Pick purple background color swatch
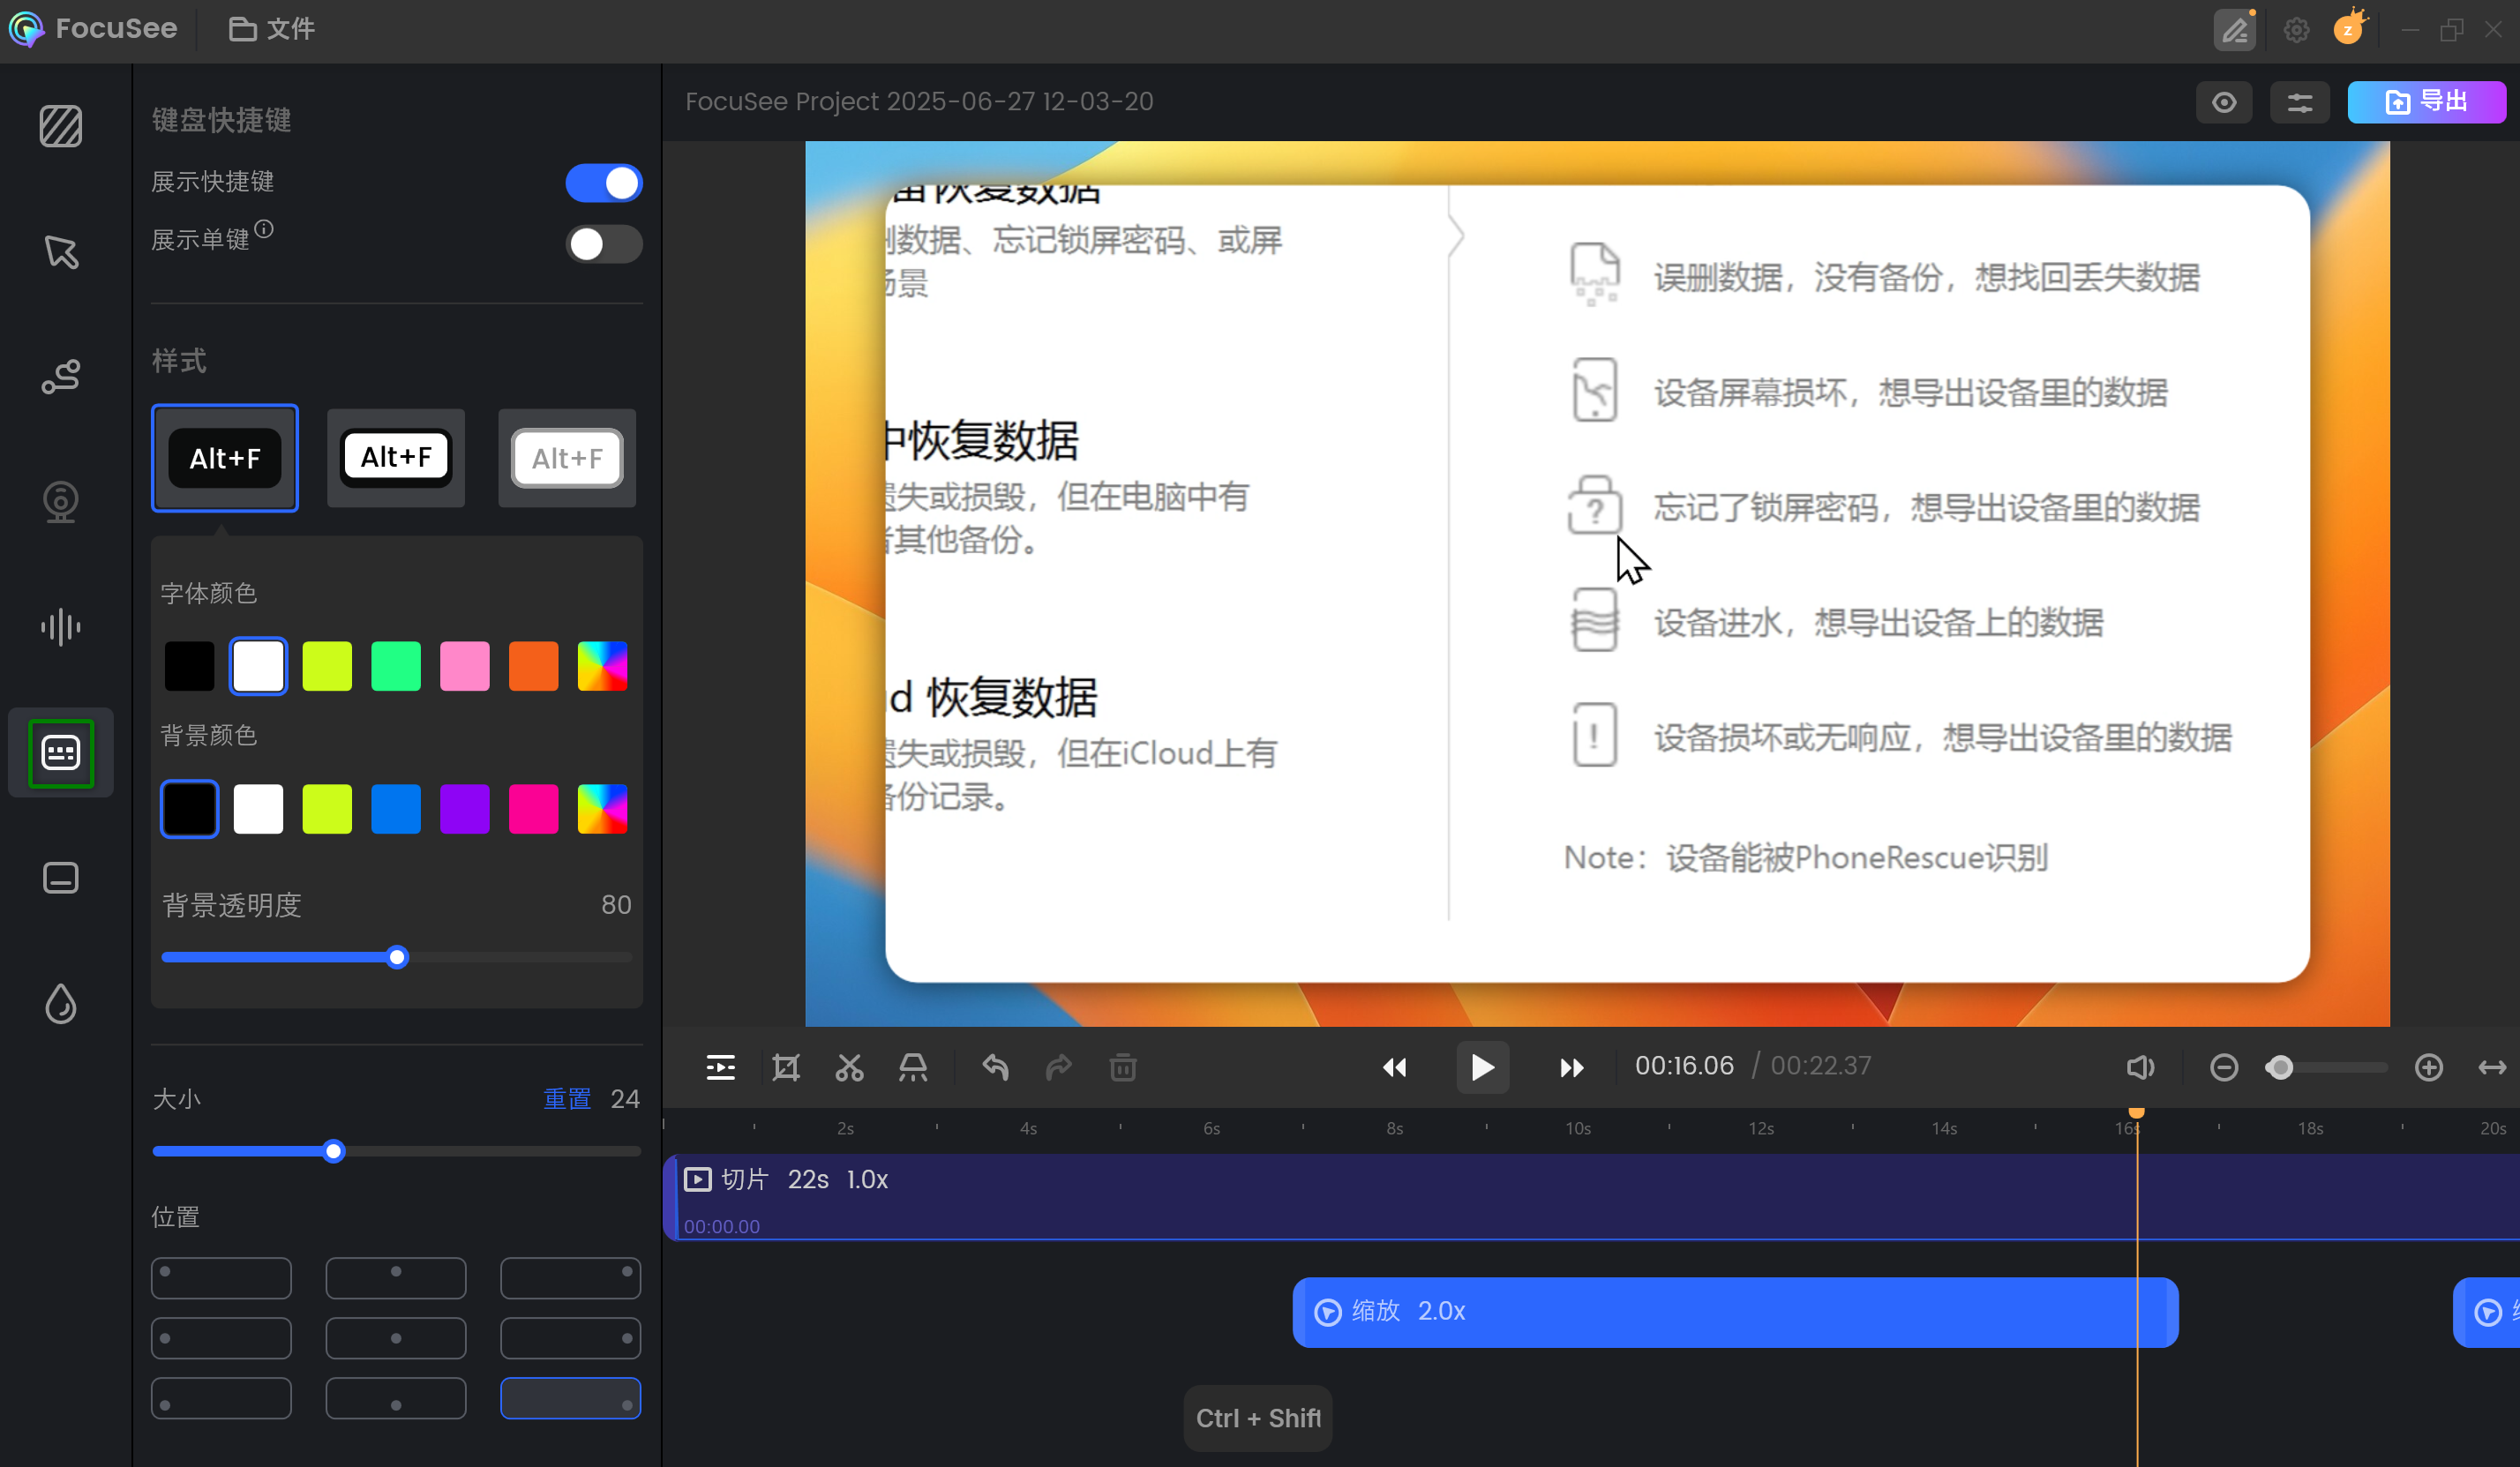 point(464,808)
